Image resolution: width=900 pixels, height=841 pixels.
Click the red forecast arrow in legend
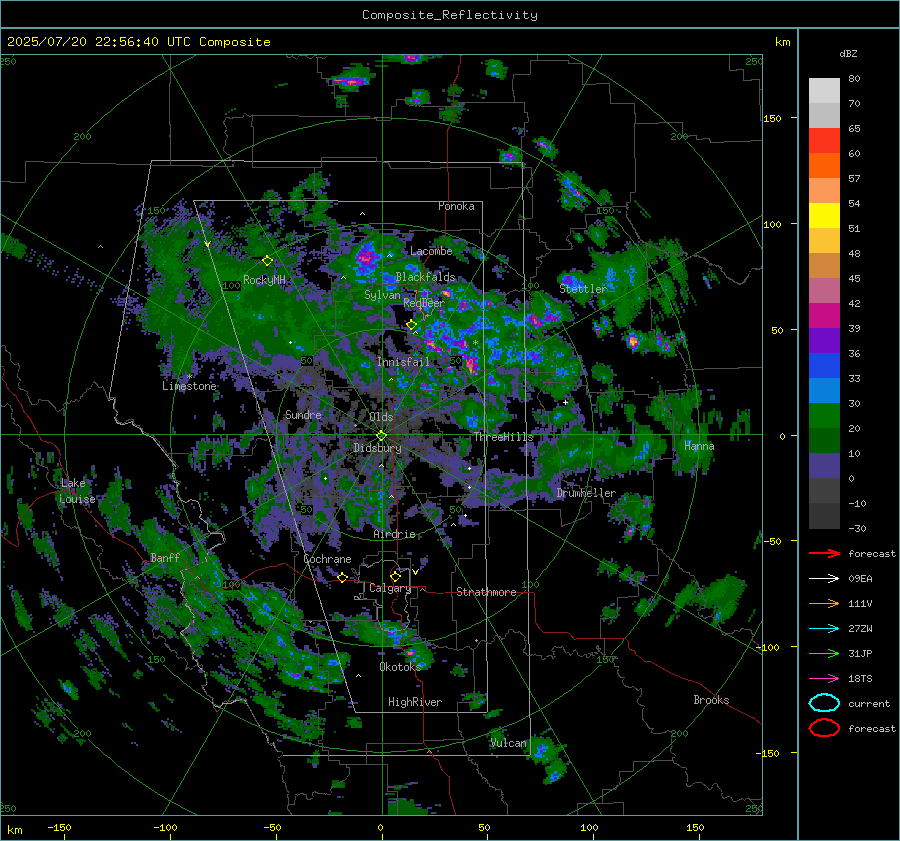click(x=824, y=553)
